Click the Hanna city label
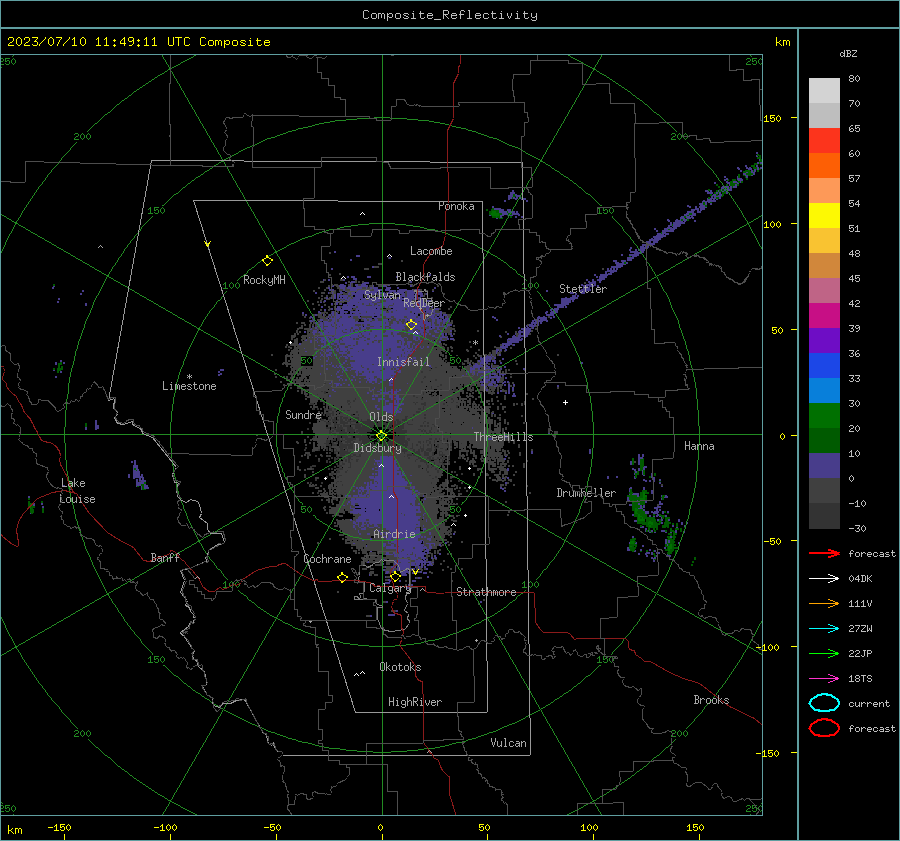The height and width of the screenshot is (841, 900). (699, 446)
